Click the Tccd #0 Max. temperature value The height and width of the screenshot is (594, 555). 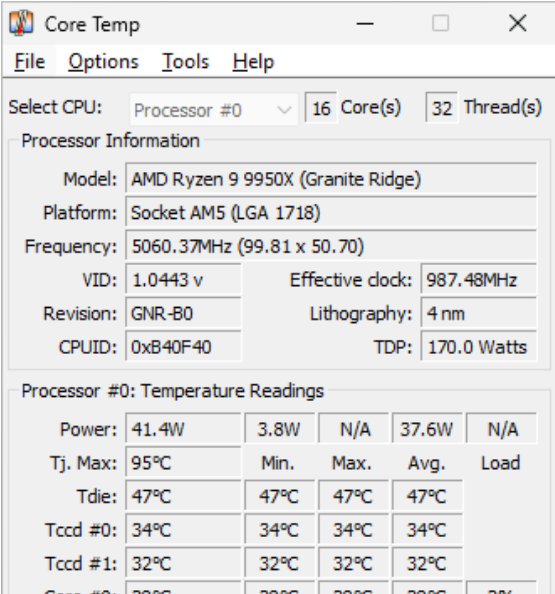point(353,530)
